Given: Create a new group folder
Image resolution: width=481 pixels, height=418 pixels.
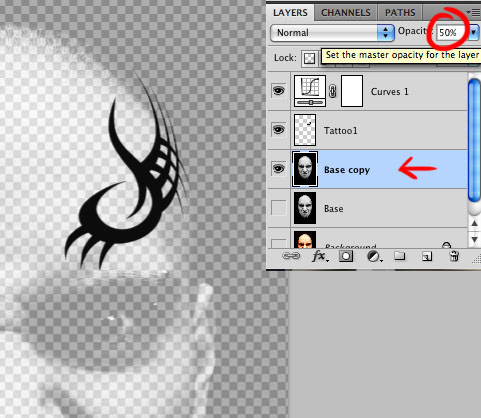Looking at the screenshot, I should click(x=399, y=256).
